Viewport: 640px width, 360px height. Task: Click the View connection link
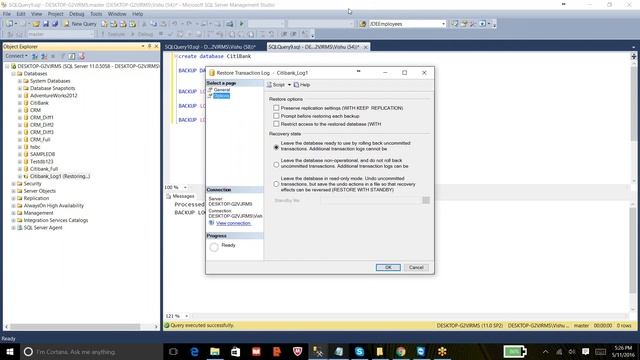click(x=233, y=223)
